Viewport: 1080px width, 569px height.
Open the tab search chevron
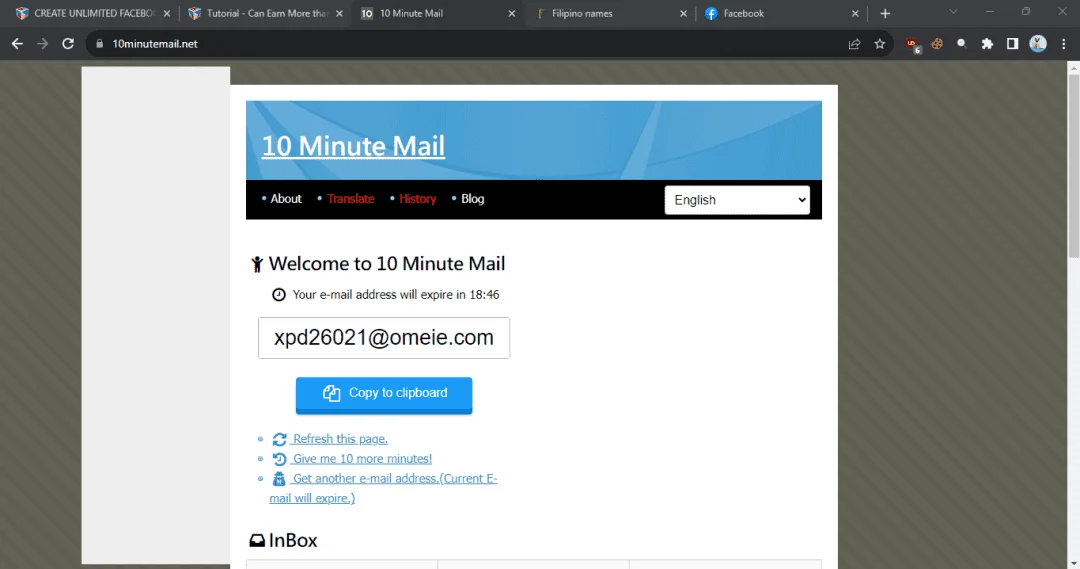point(953,12)
